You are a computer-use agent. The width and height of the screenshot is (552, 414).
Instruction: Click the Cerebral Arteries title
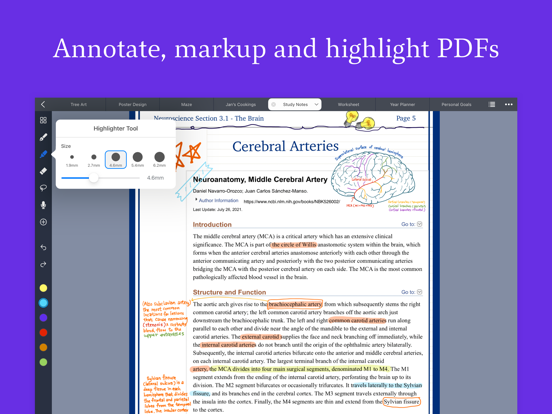(x=286, y=146)
